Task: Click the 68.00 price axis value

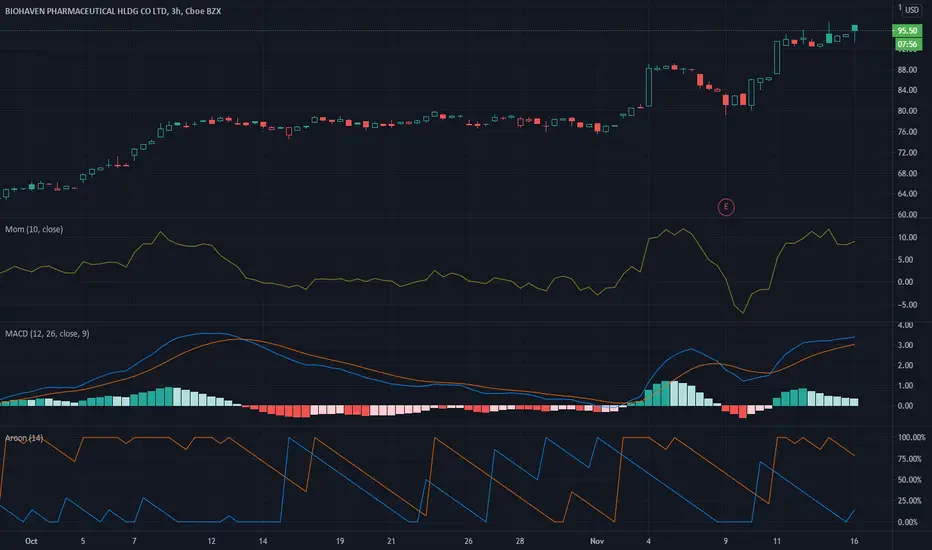Action: click(907, 174)
